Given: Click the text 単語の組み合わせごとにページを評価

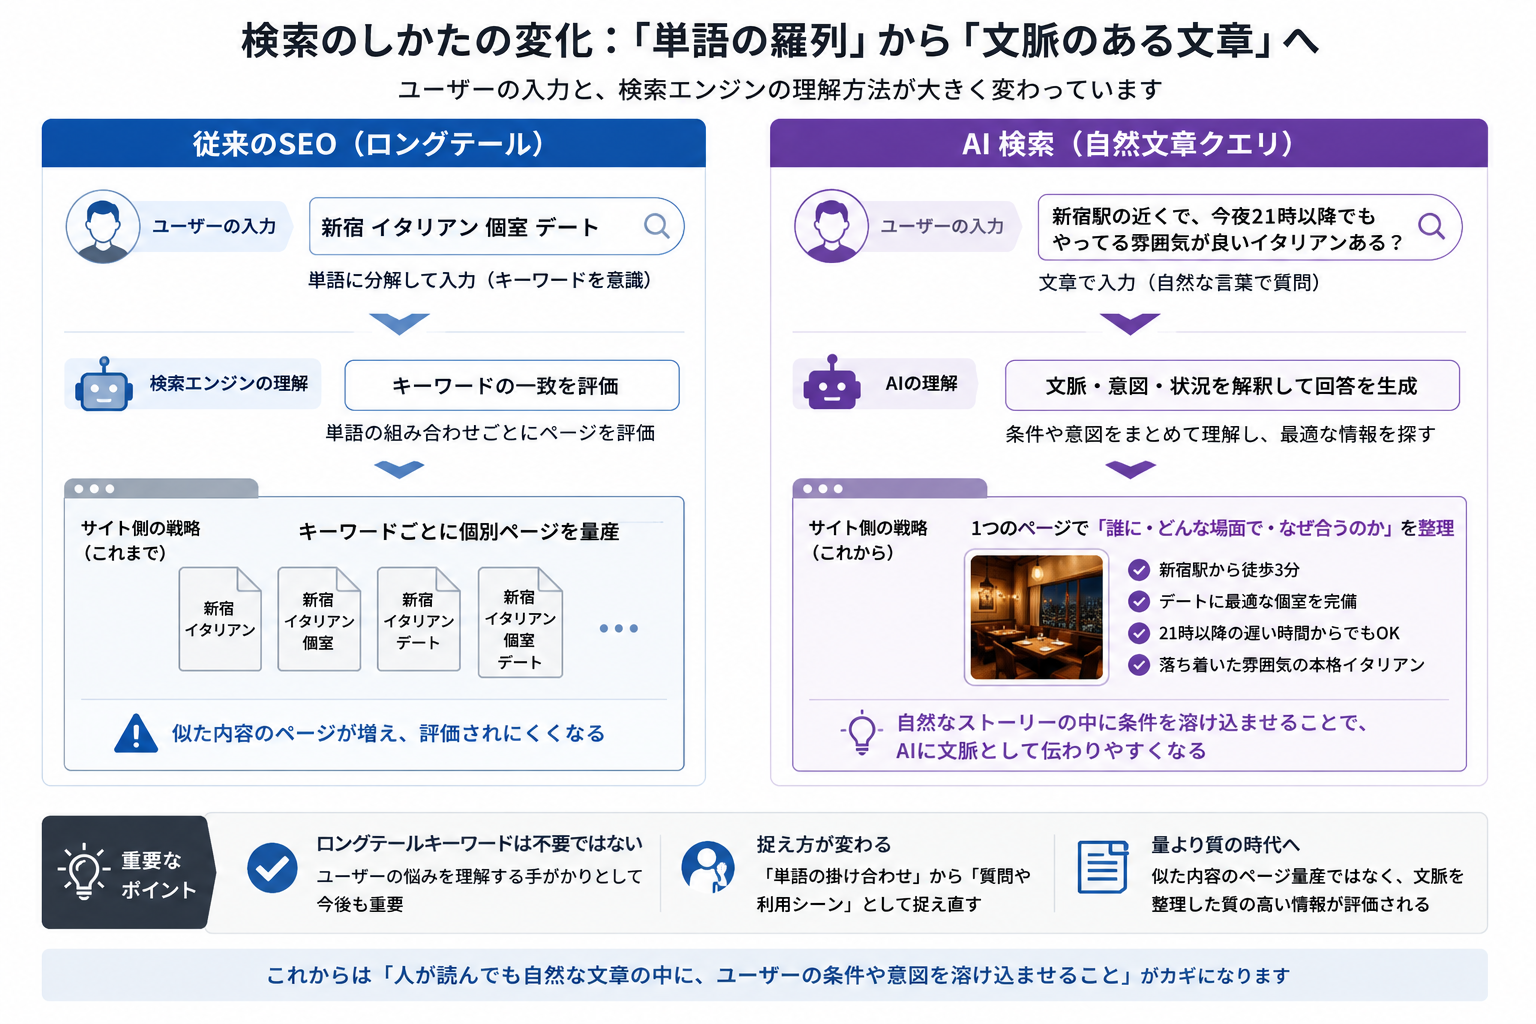Looking at the screenshot, I should [x=490, y=432].
